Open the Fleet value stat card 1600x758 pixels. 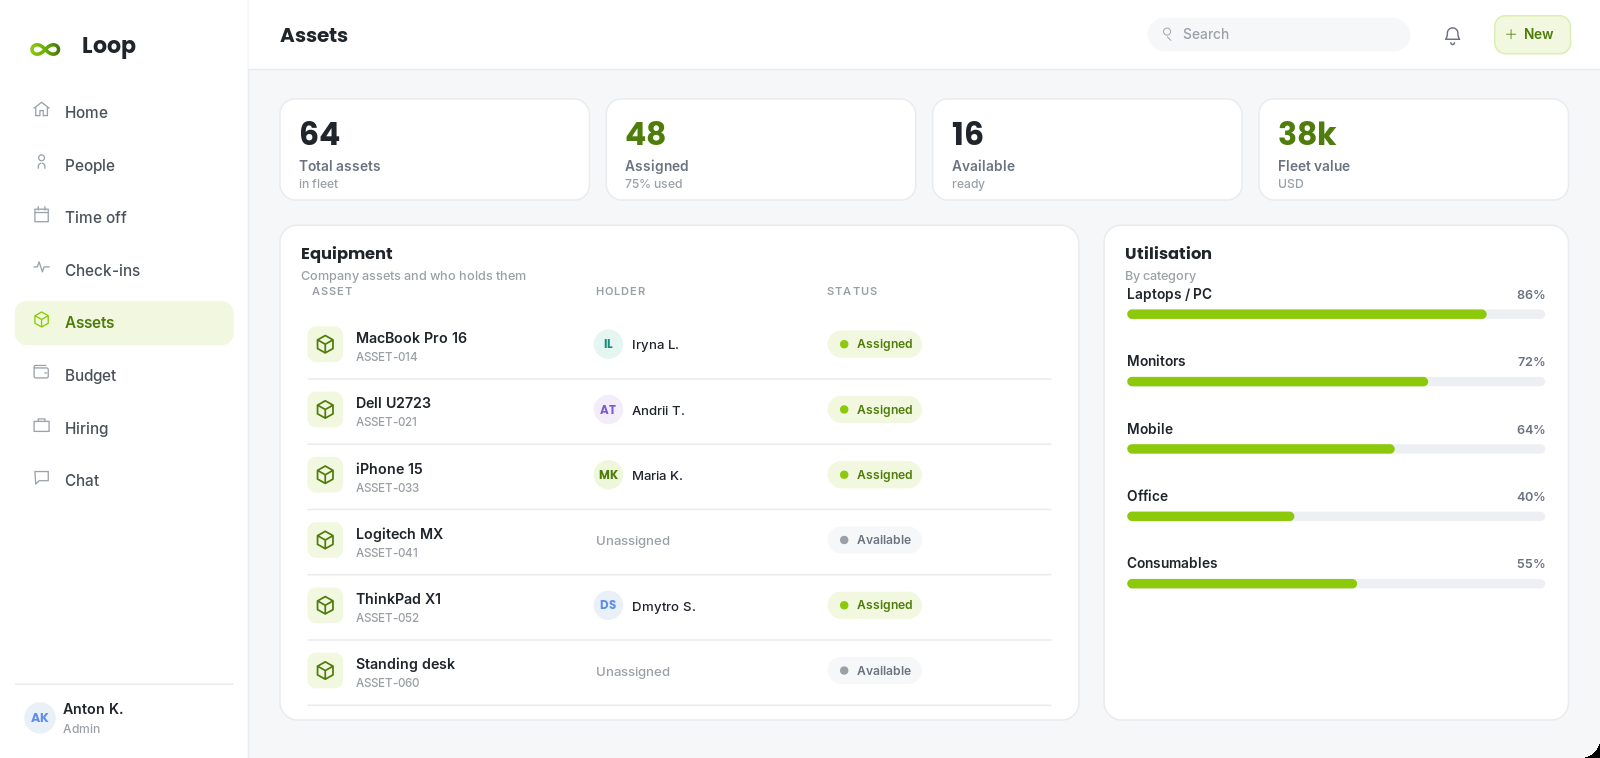[1413, 150]
